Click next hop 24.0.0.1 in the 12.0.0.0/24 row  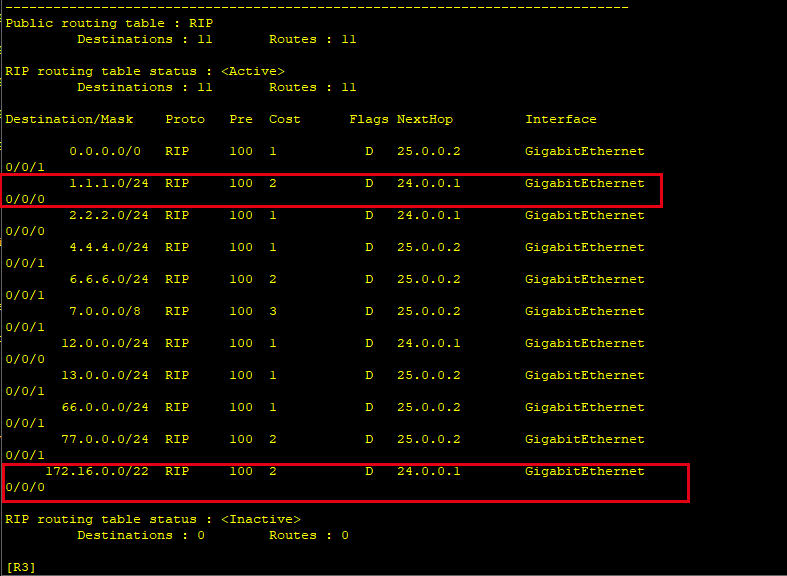pos(429,344)
